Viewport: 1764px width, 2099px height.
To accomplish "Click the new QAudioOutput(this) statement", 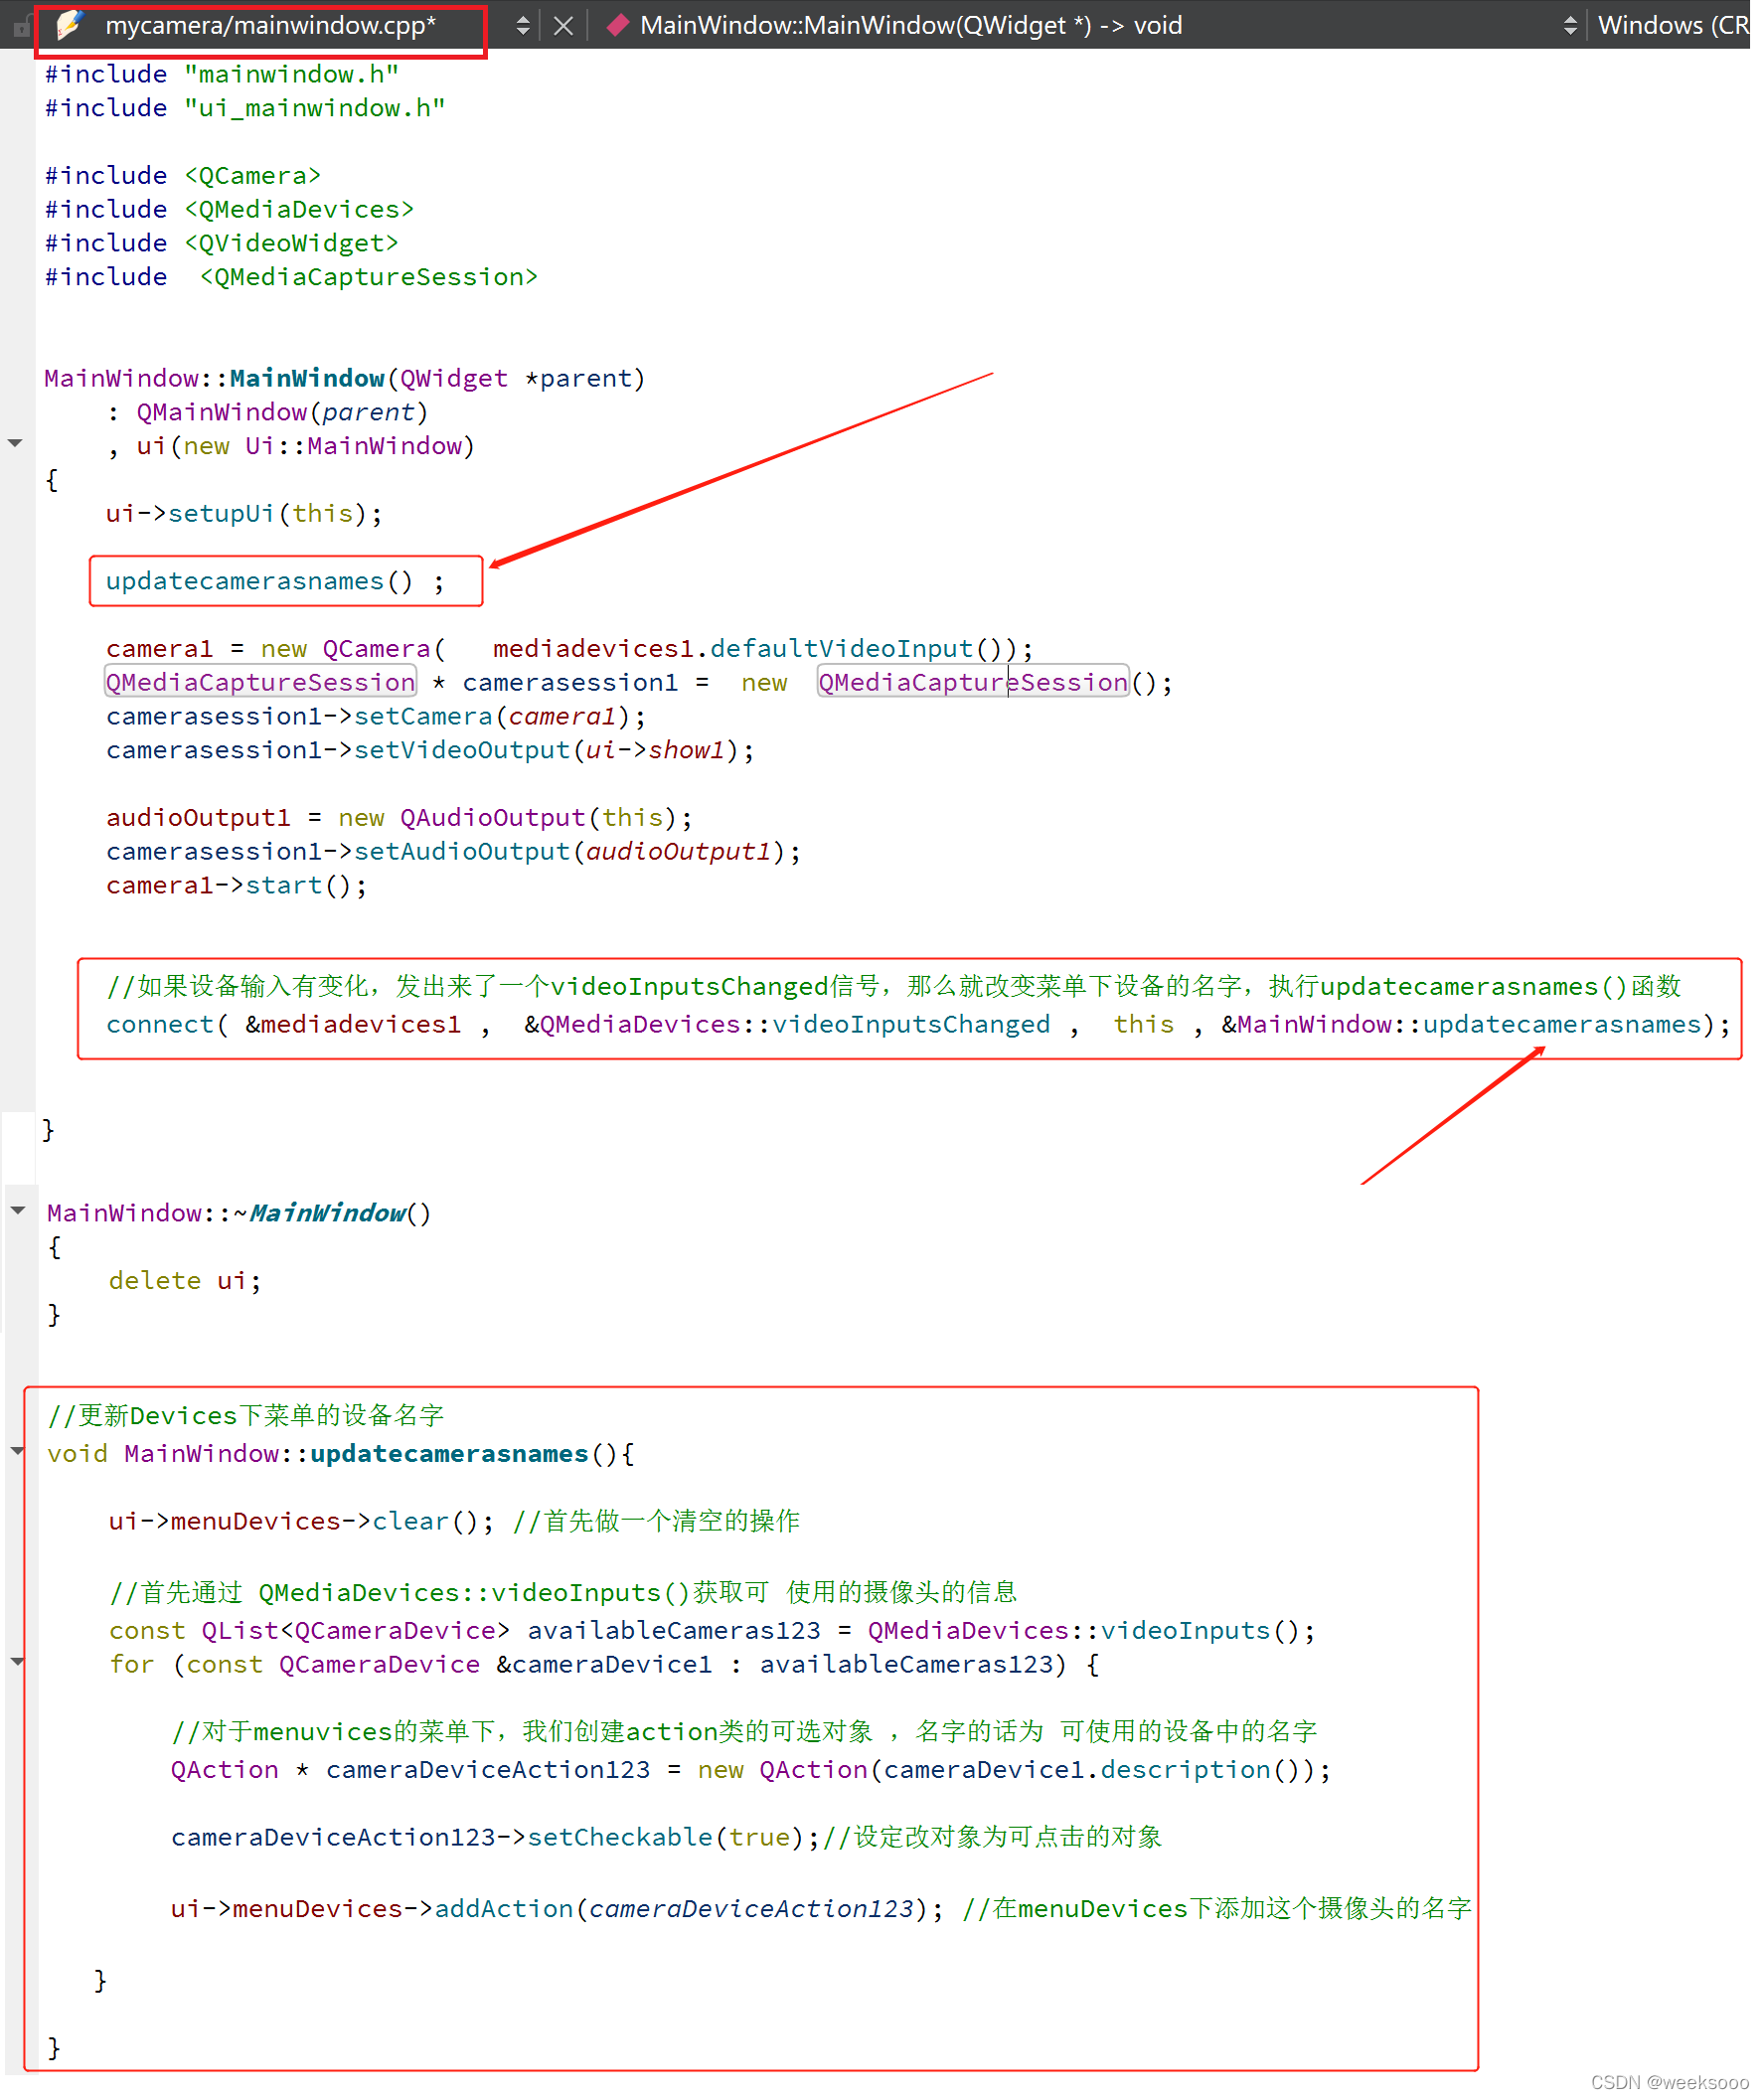I will pyautogui.click(x=515, y=818).
